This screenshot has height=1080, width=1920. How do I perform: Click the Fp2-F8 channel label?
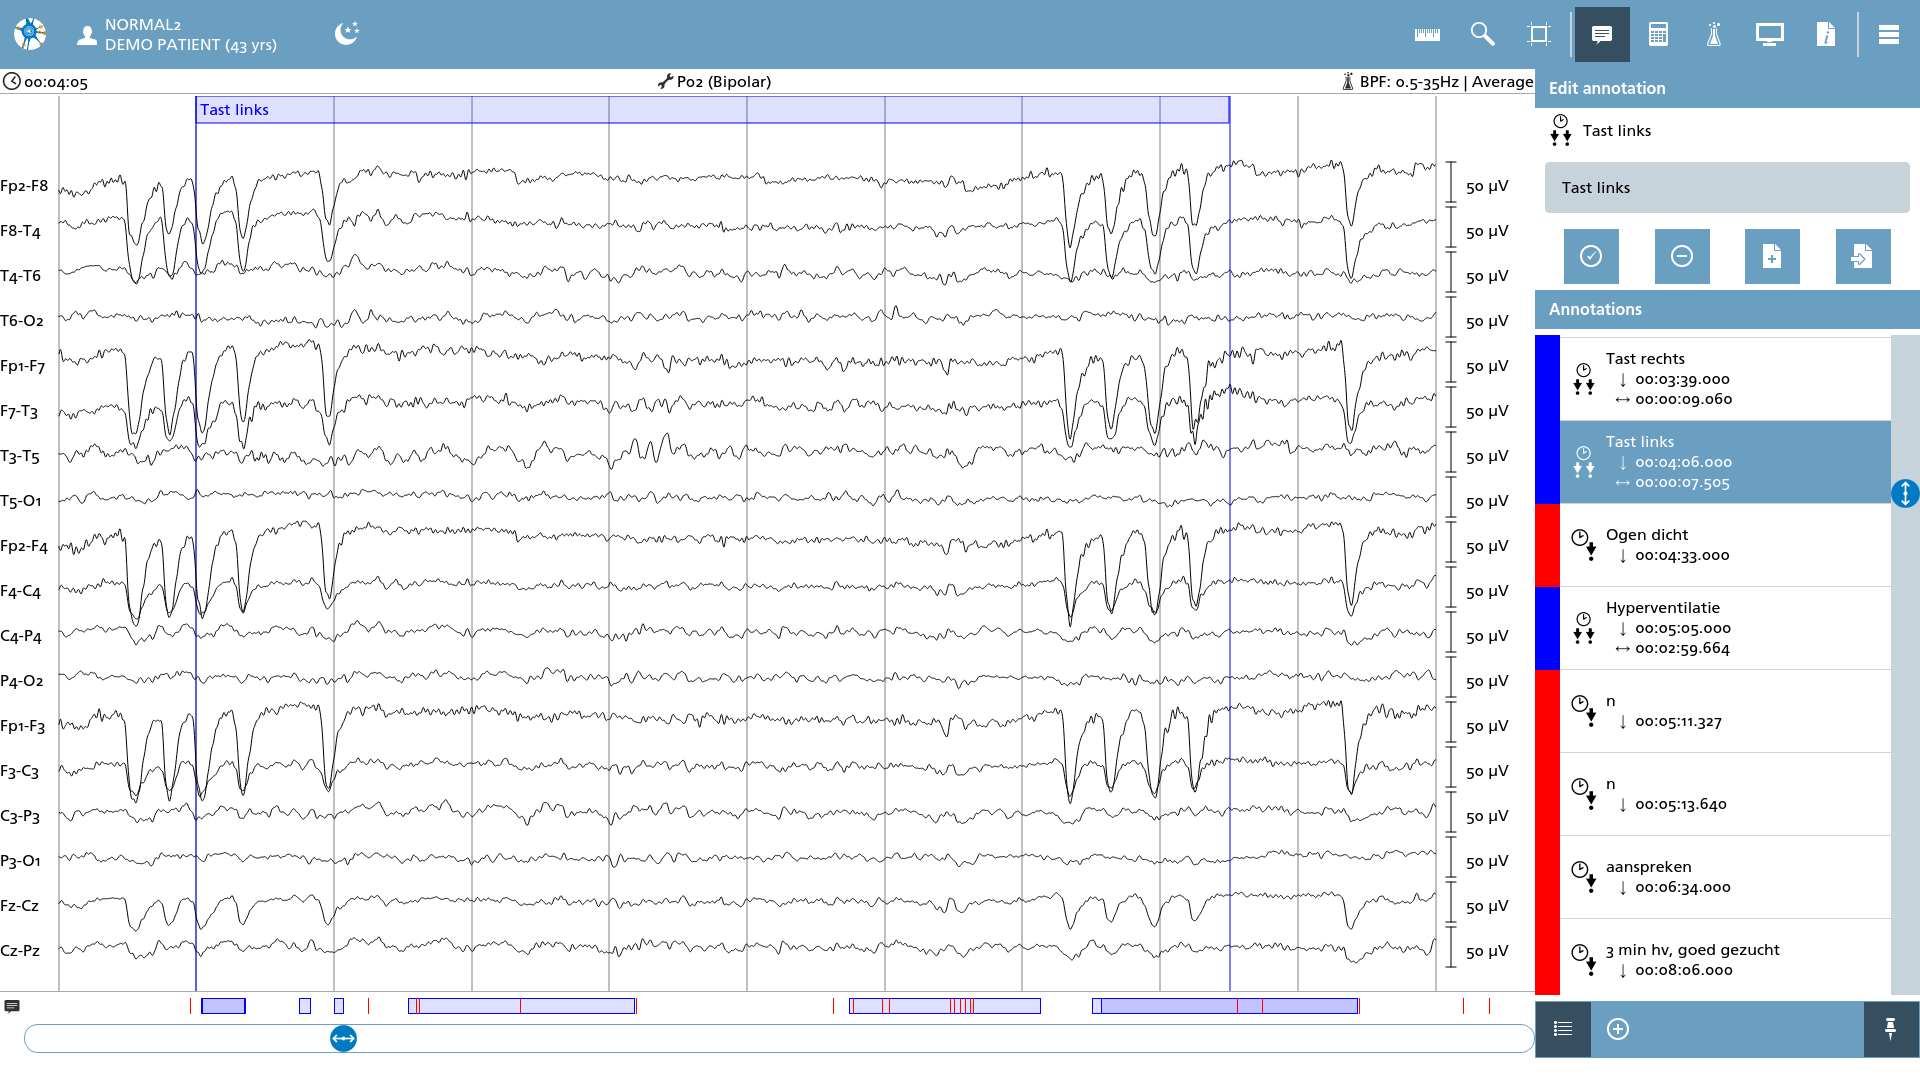coord(24,186)
